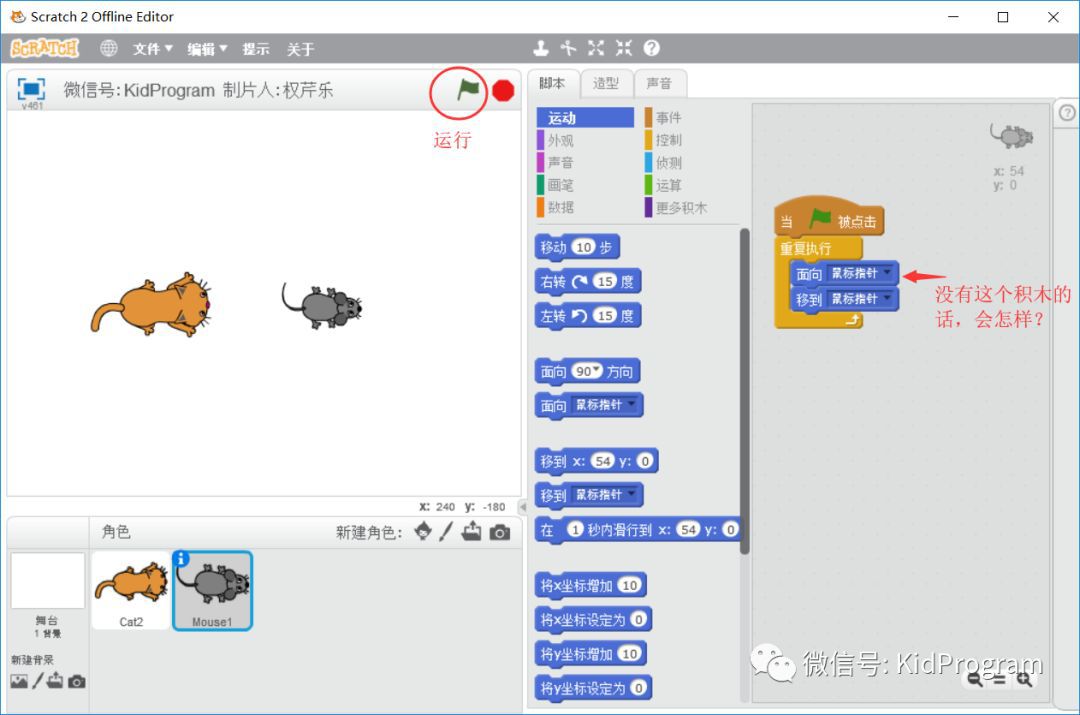
Task: Switch to the 声音 tab
Action: [x=659, y=83]
